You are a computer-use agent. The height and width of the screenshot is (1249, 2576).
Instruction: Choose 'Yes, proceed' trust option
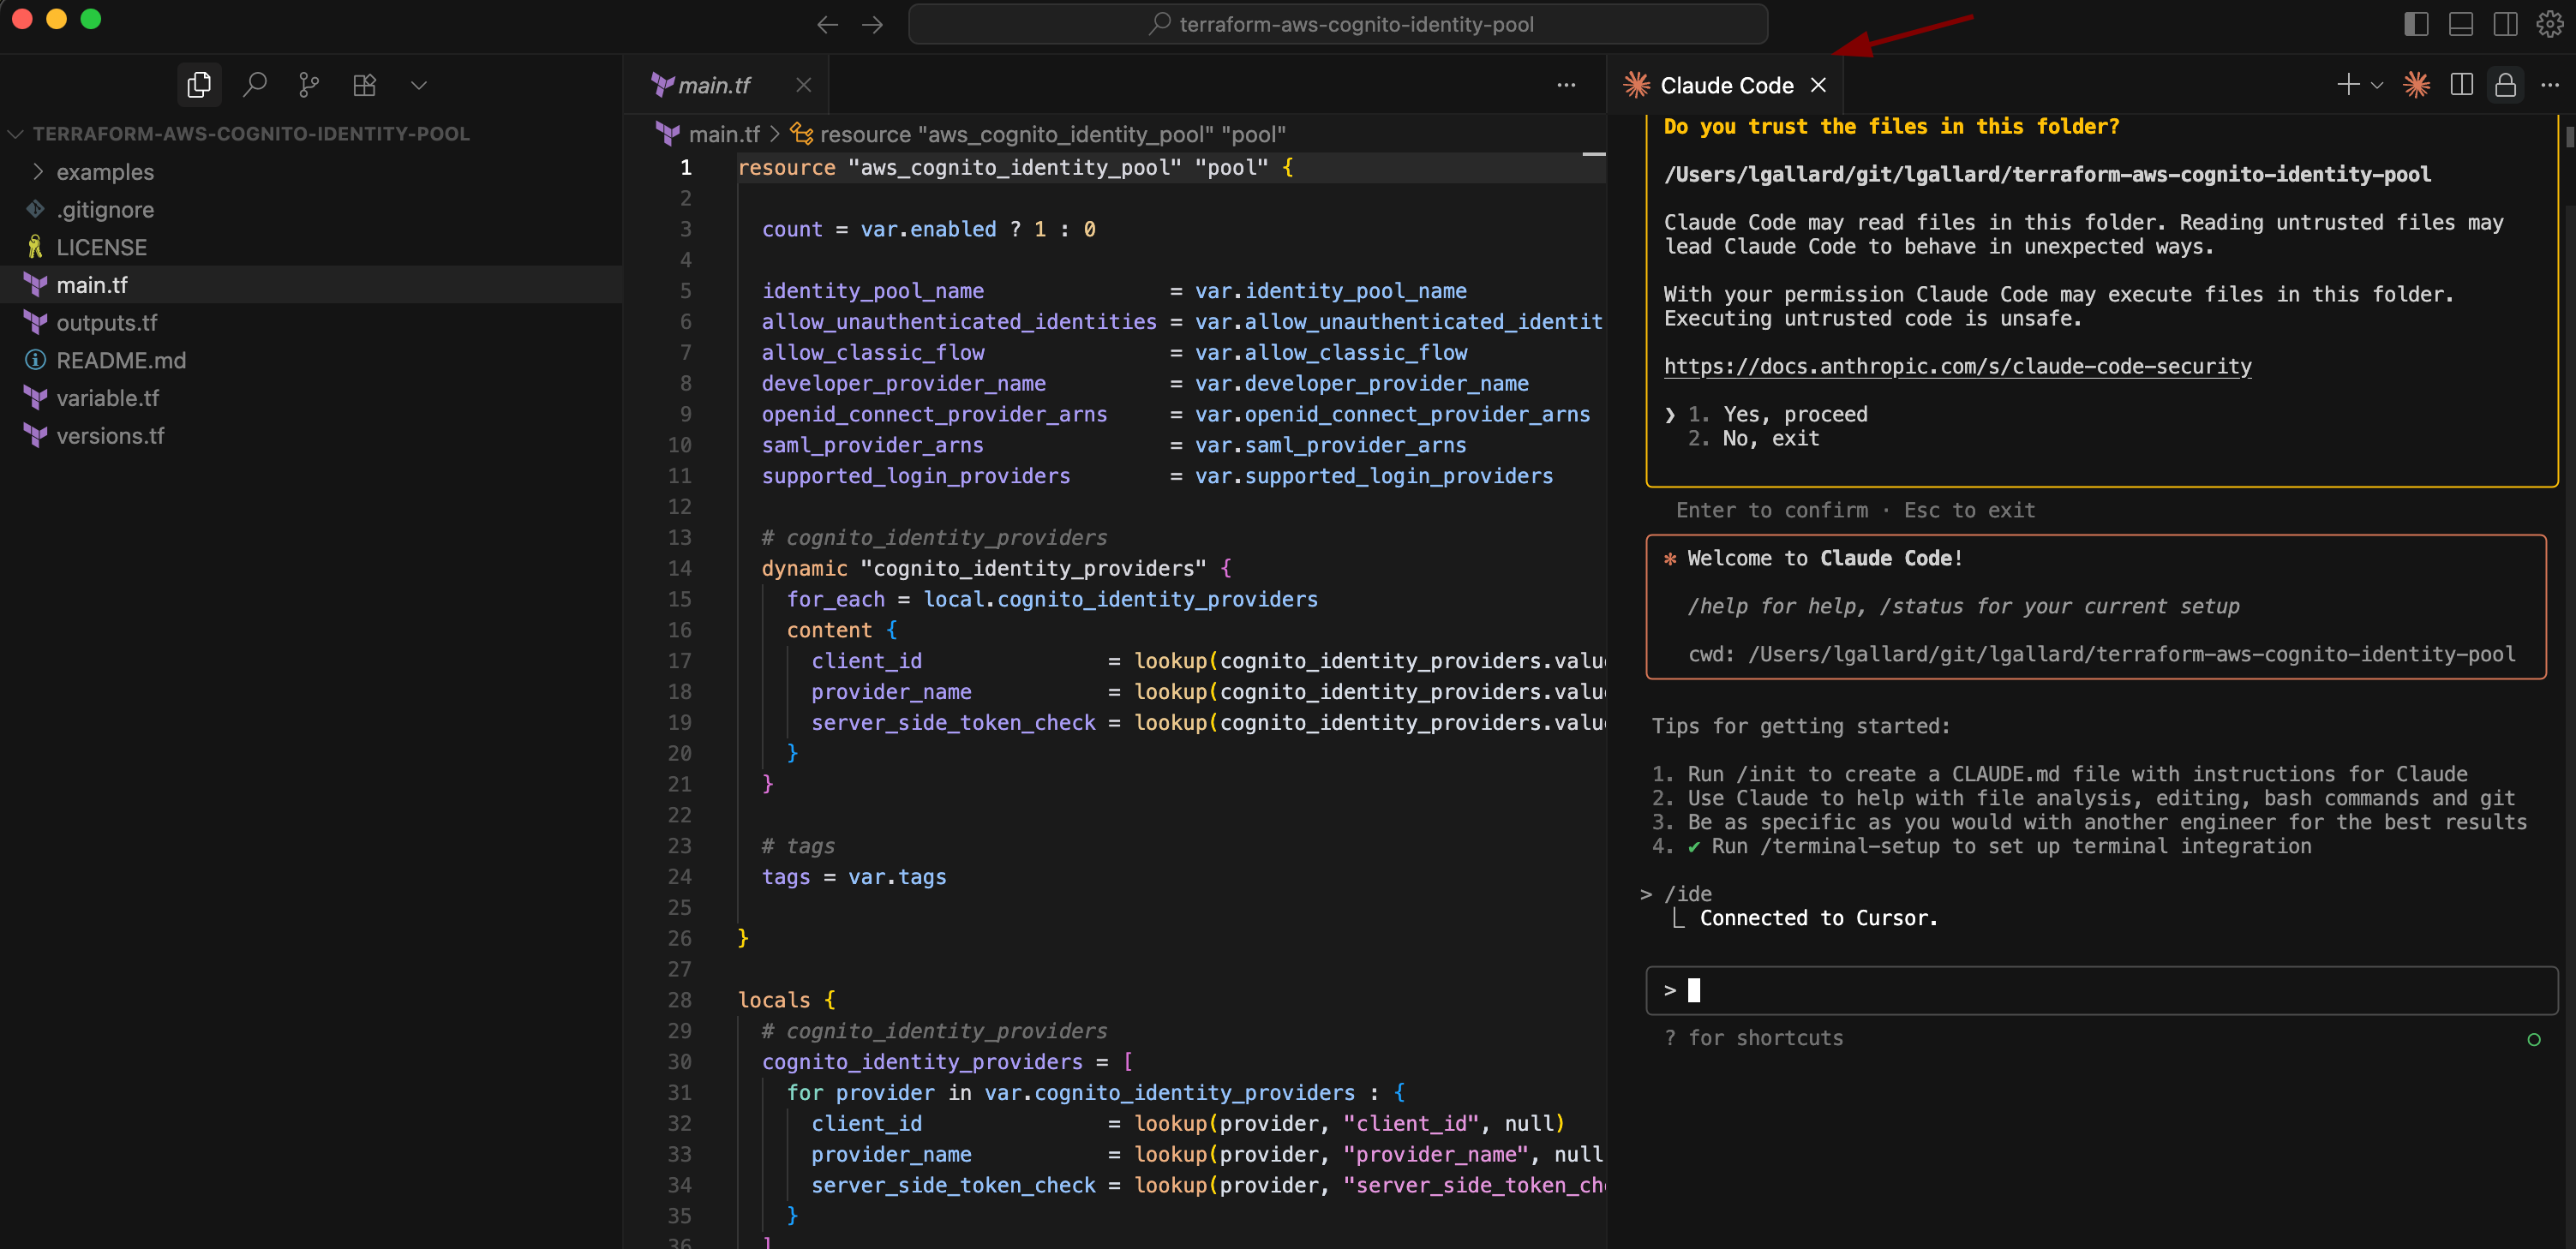tap(1795, 414)
